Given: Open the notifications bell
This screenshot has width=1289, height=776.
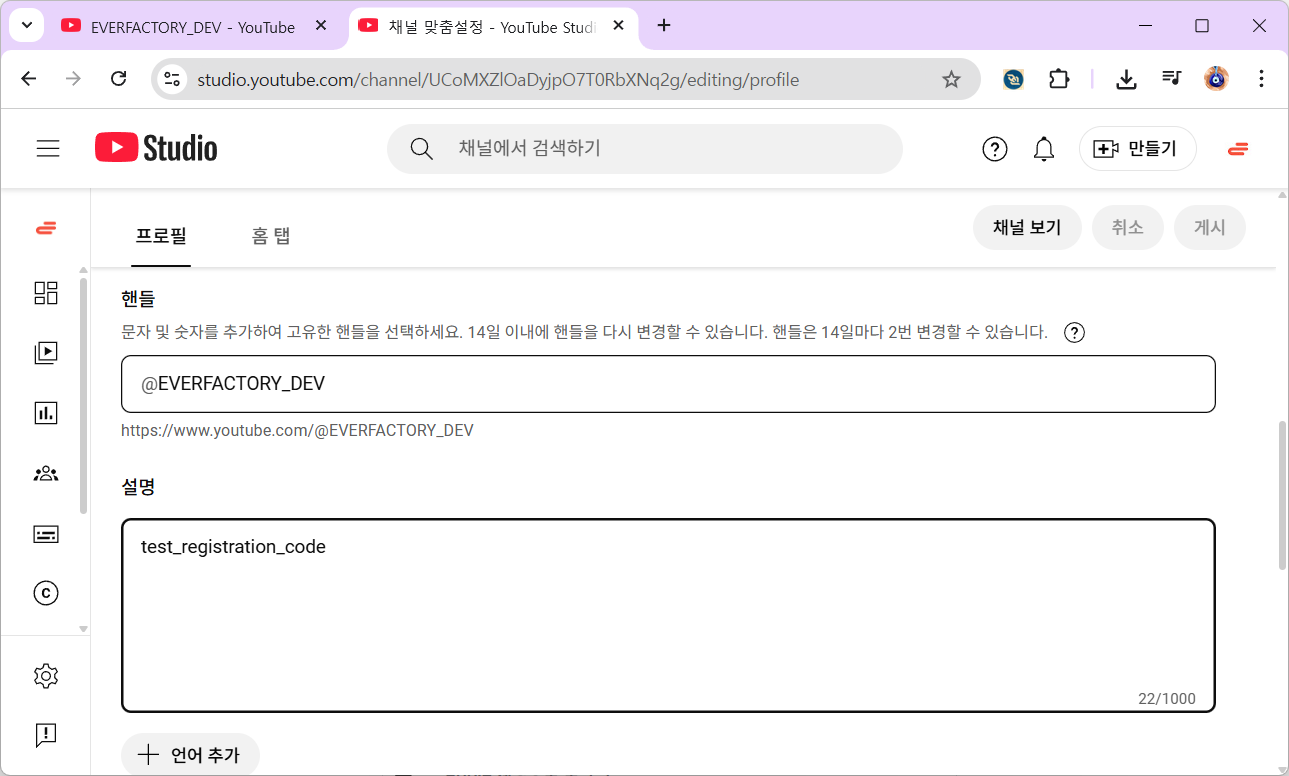Looking at the screenshot, I should coord(1043,149).
